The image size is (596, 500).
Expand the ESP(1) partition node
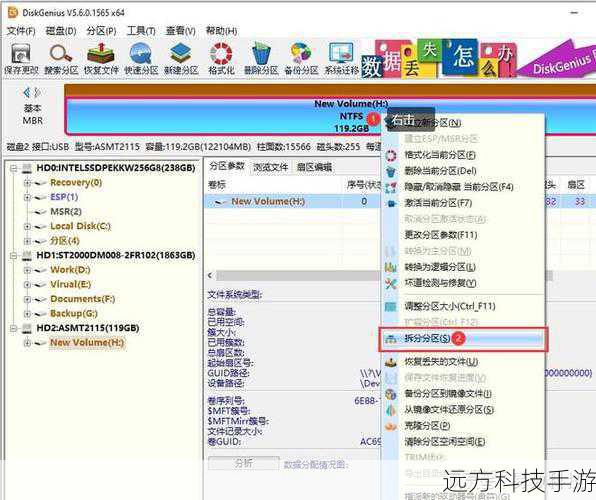27,197
